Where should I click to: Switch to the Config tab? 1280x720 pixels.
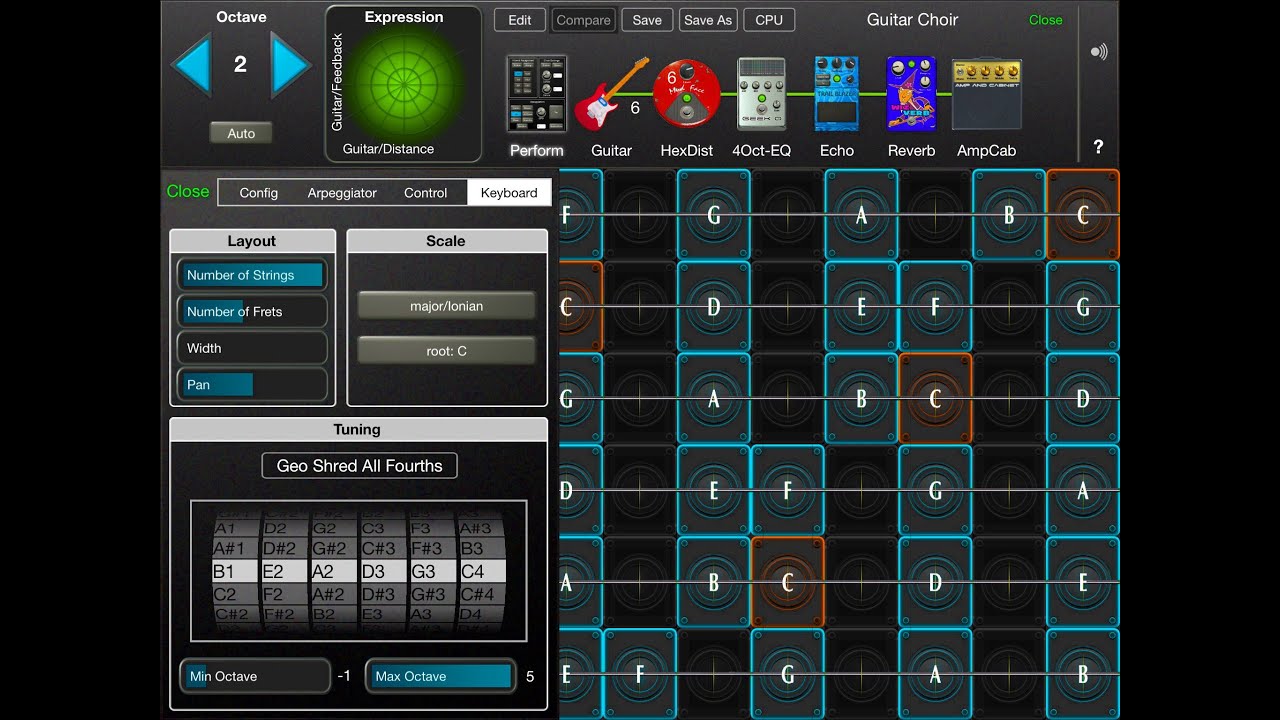pyautogui.click(x=258, y=193)
